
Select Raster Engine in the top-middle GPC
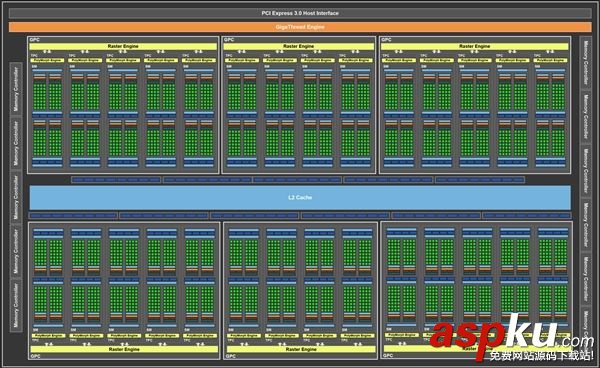(298, 46)
